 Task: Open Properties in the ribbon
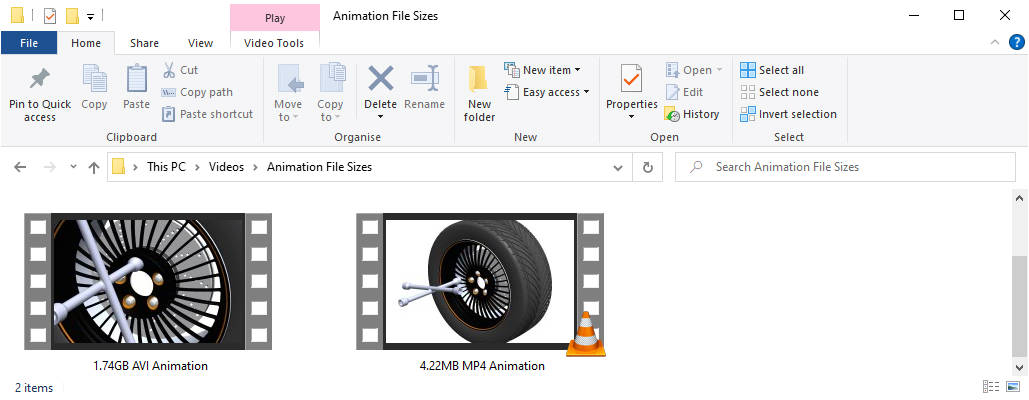pos(631,80)
